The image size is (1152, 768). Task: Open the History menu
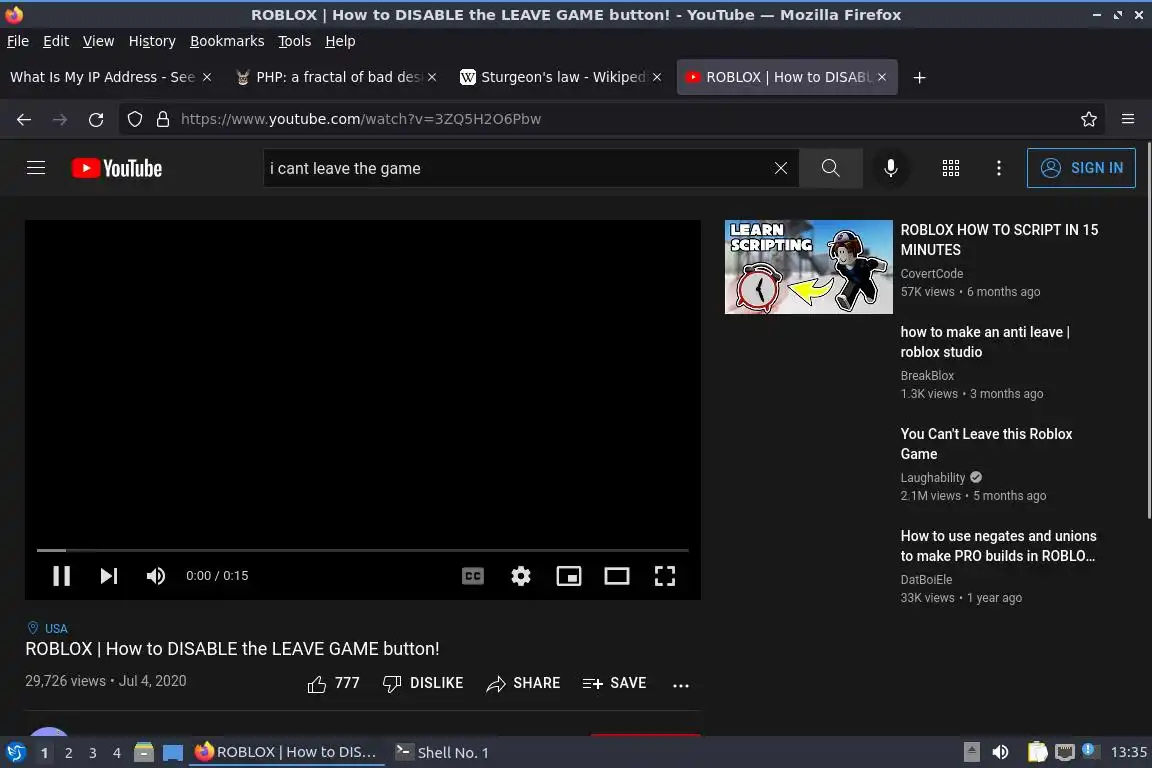(x=152, y=41)
